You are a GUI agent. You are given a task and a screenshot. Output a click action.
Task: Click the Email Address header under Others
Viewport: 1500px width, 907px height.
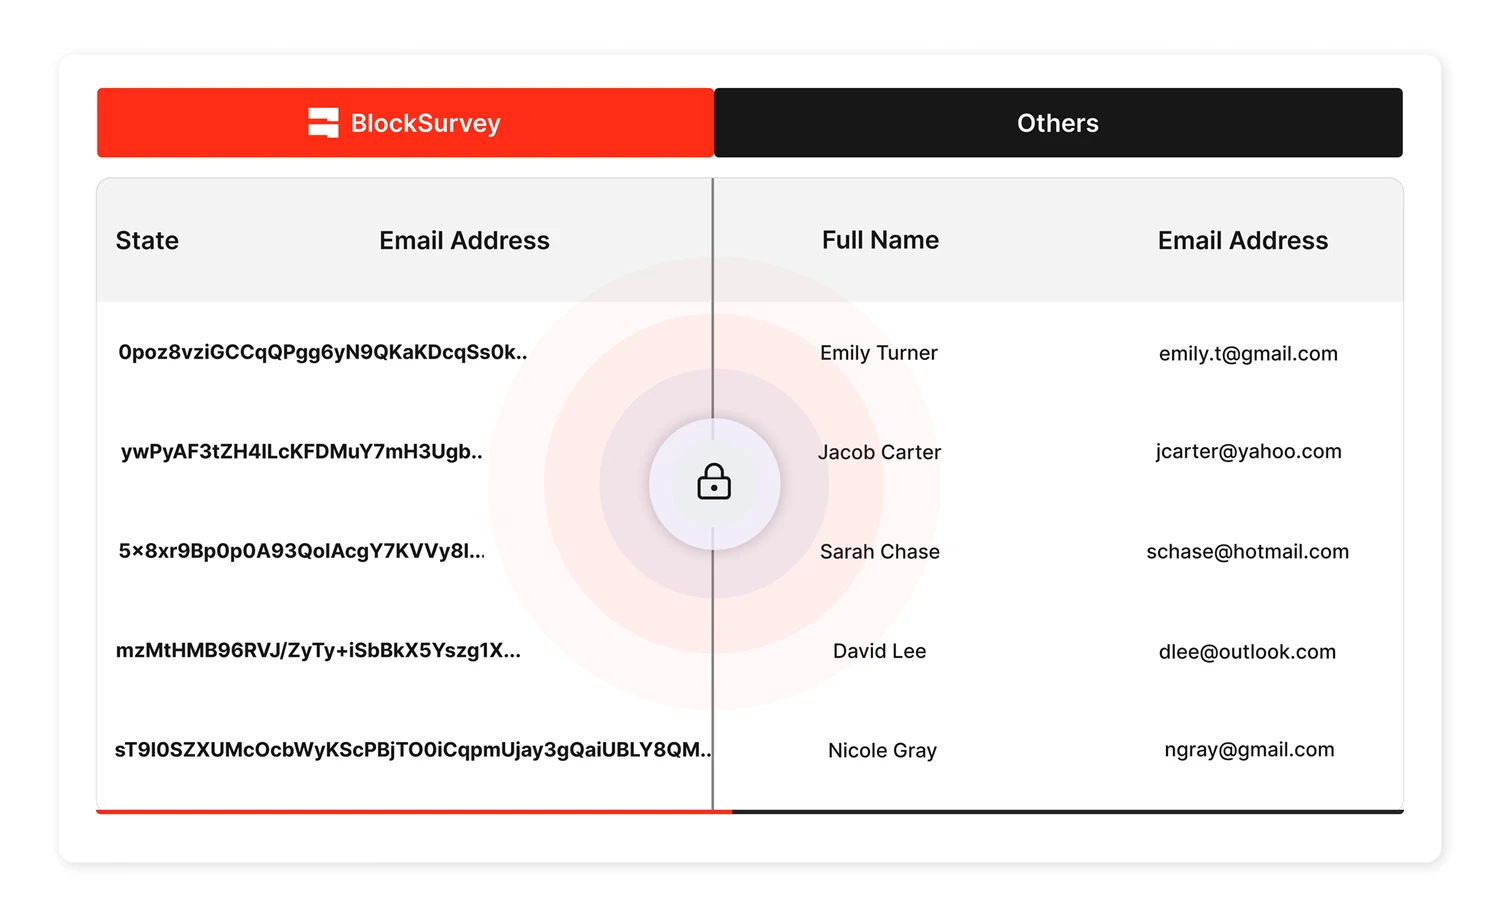(x=1243, y=241)
